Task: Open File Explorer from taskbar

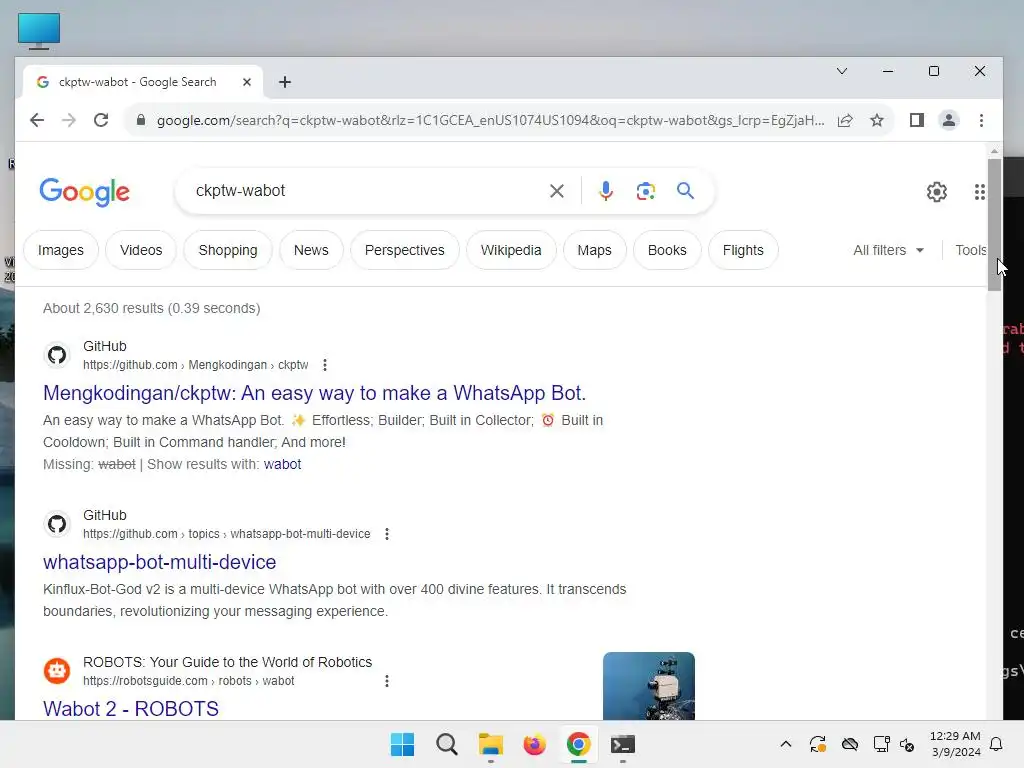Action: pos(490,744)
